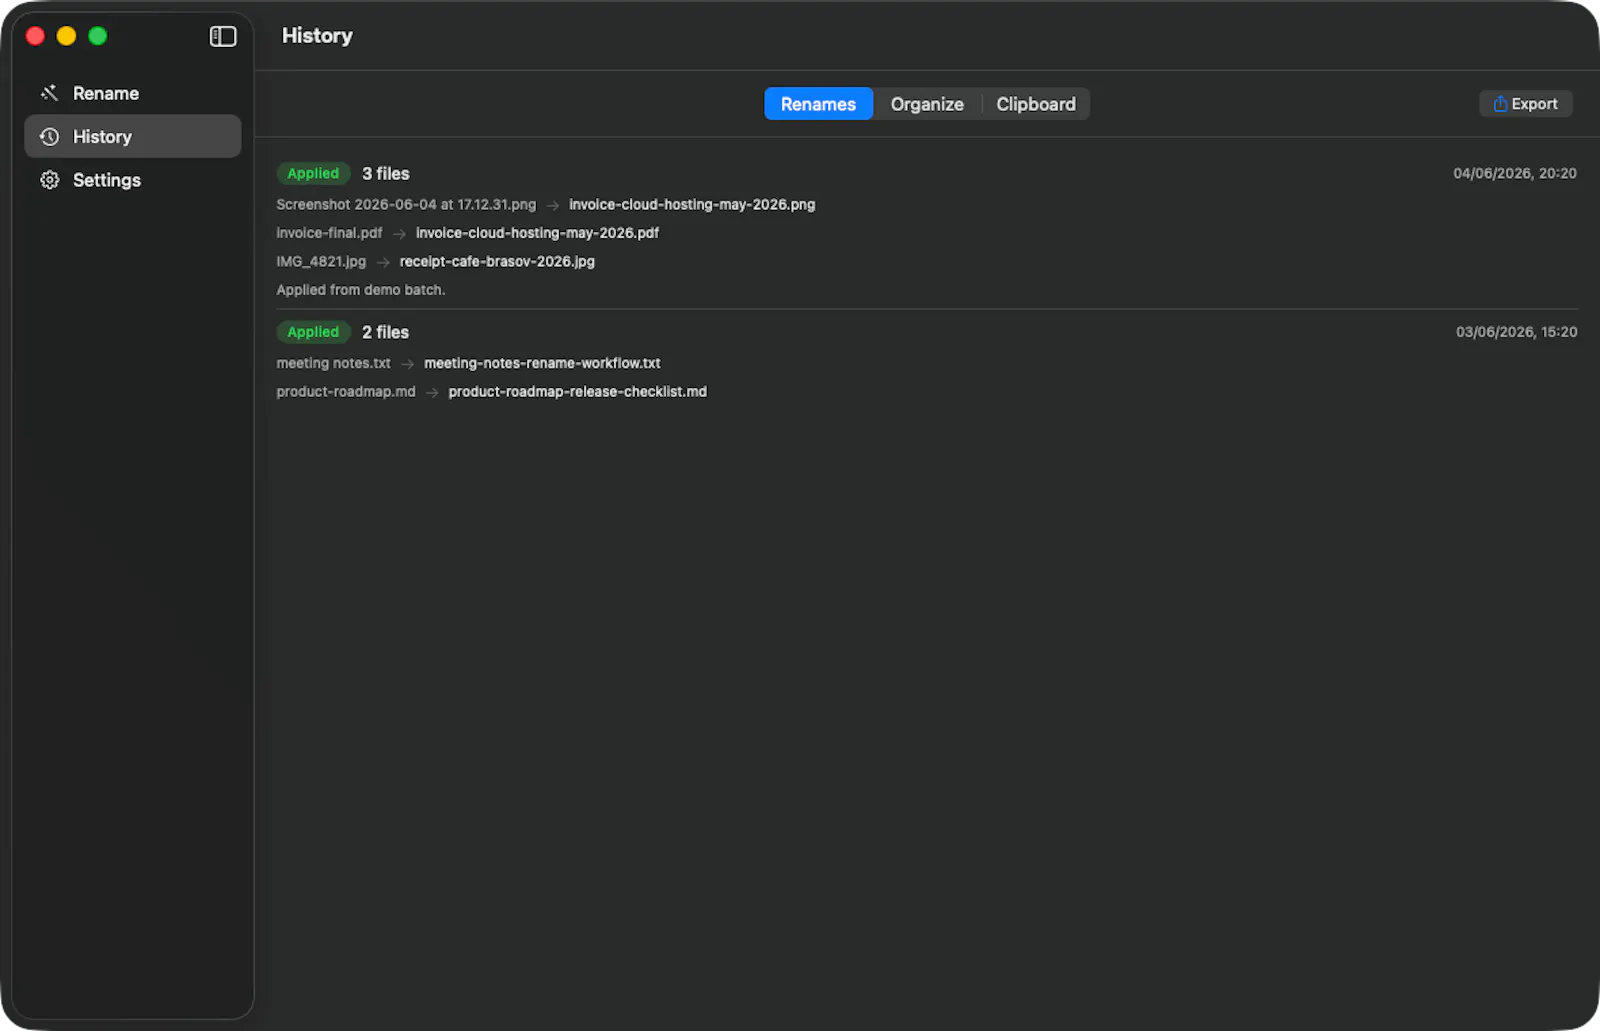Click invoice-cloud-hosting-may-2026.png new name
Screen dimensions: 1600x1031
pos(692,204)
